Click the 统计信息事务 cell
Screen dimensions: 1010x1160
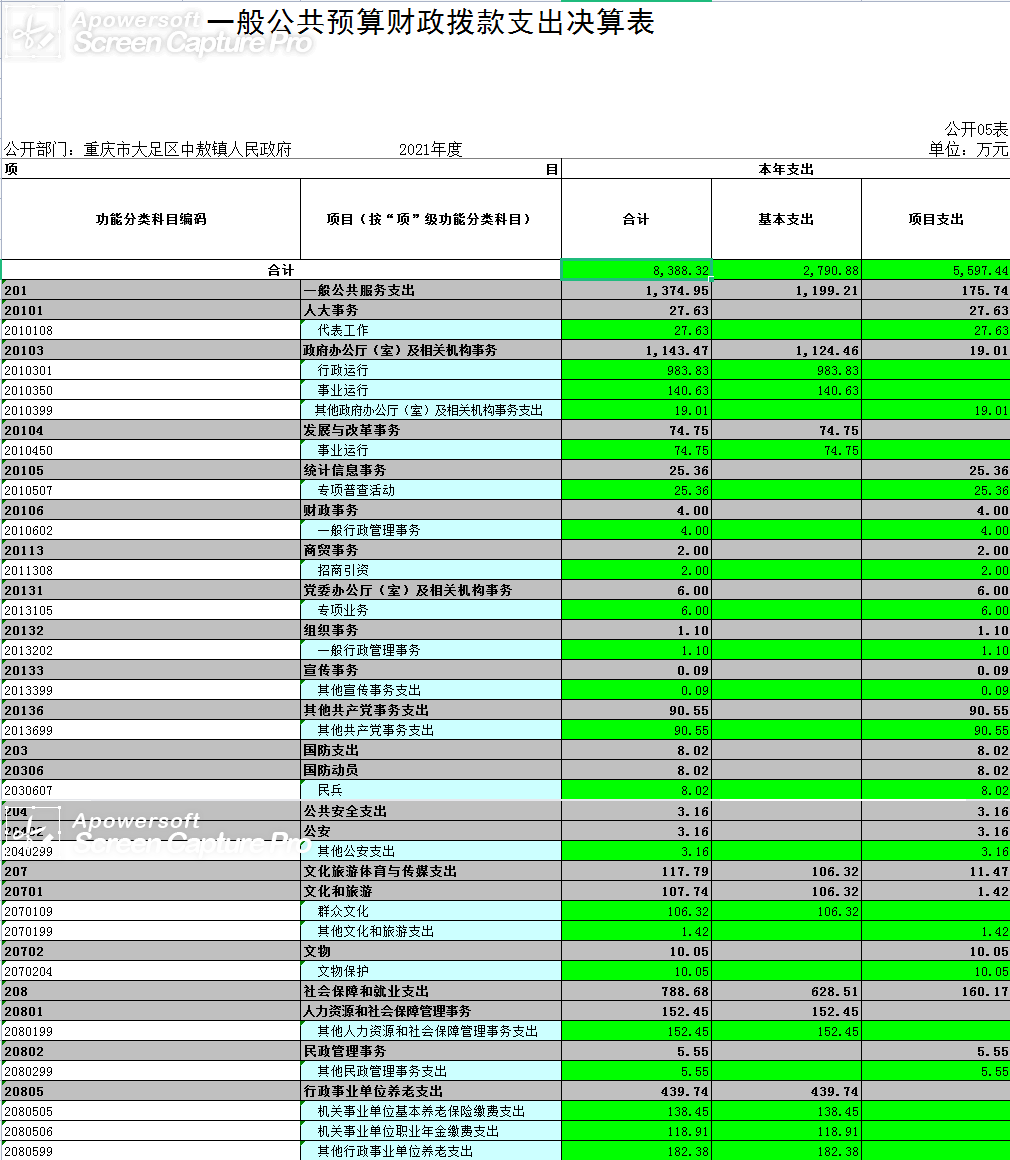[x=431, y=470]
